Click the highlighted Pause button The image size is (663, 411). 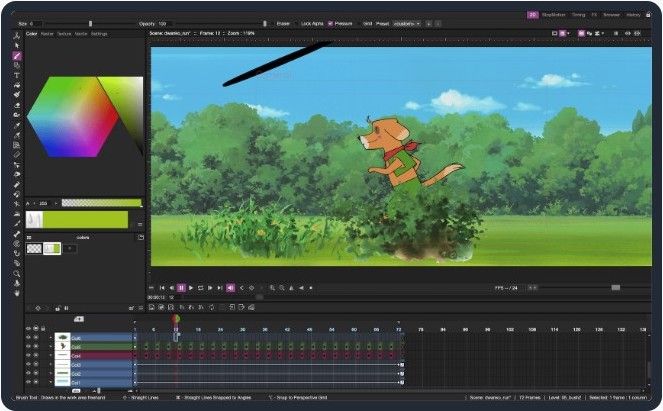pos(181,288)
